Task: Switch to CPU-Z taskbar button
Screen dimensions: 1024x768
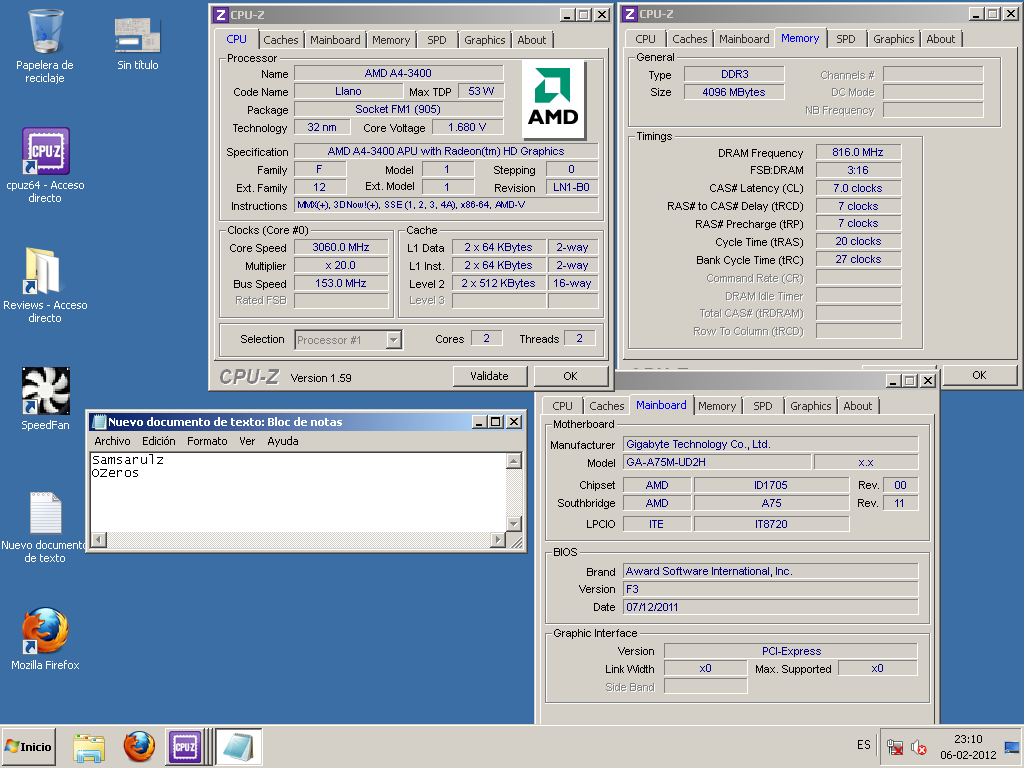Action: [185, 746]
